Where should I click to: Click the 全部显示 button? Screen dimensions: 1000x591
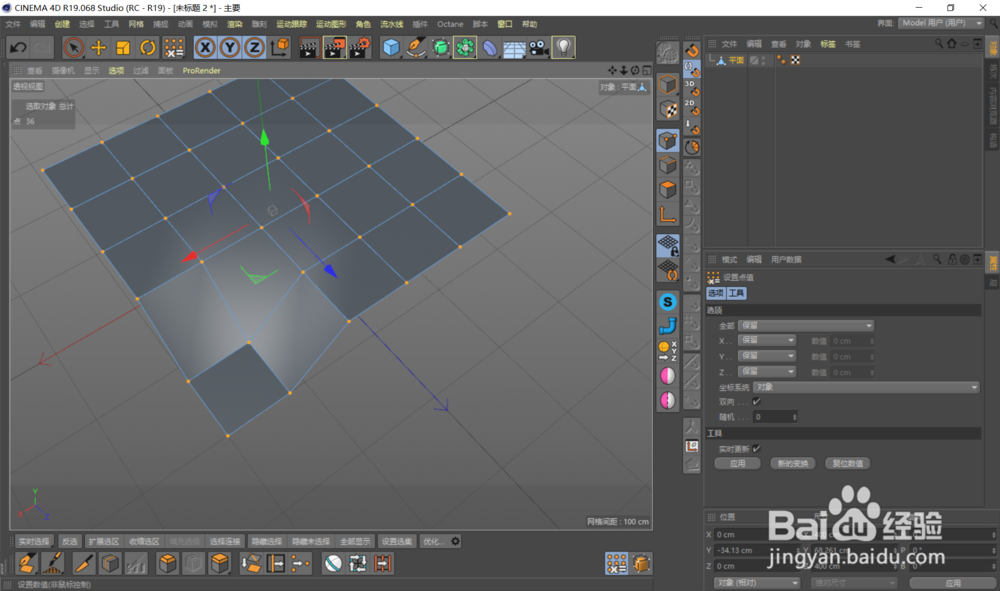pyautogui.click(x=355, y=541)
